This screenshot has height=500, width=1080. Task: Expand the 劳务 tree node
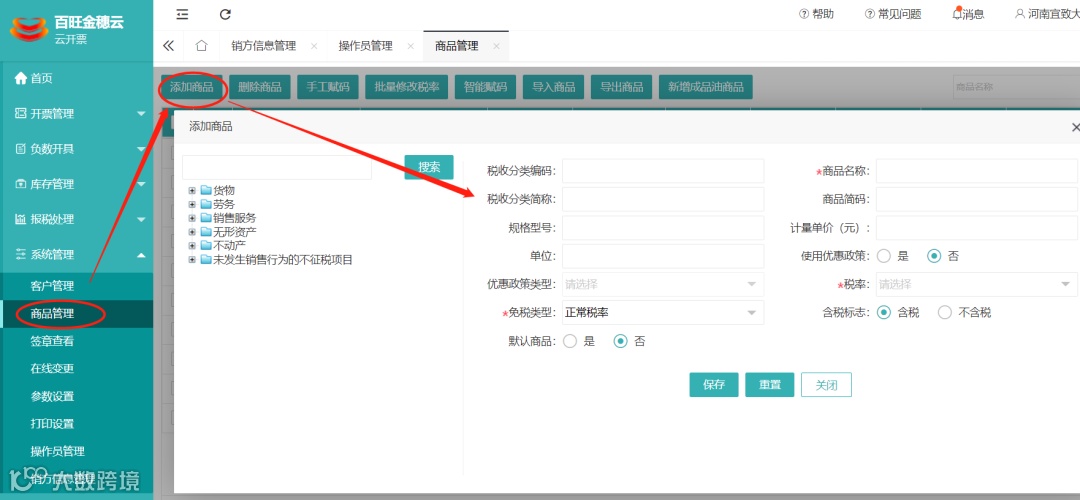point(192,204)
